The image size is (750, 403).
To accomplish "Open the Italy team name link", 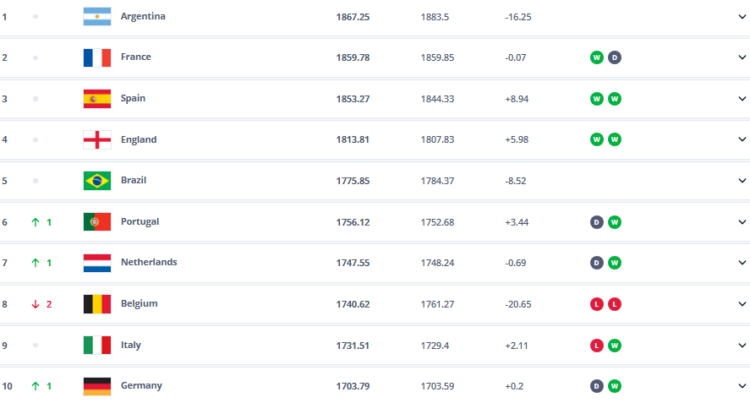I will [x=130, y=345].
